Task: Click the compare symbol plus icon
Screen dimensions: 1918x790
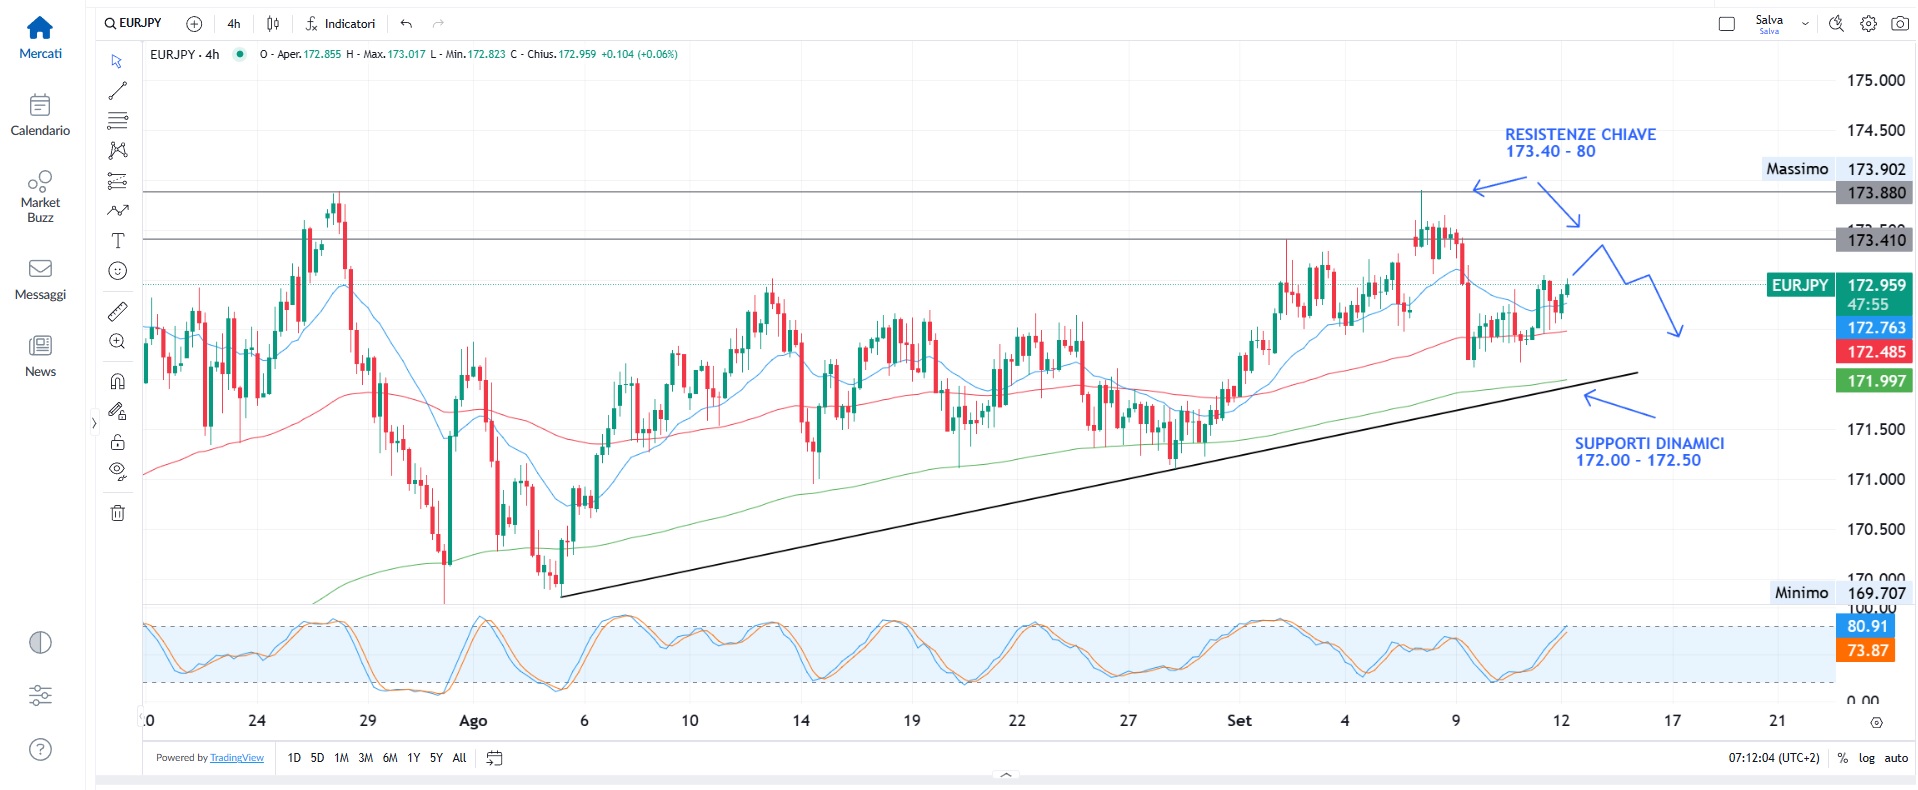Action: [x=194, y=24]
